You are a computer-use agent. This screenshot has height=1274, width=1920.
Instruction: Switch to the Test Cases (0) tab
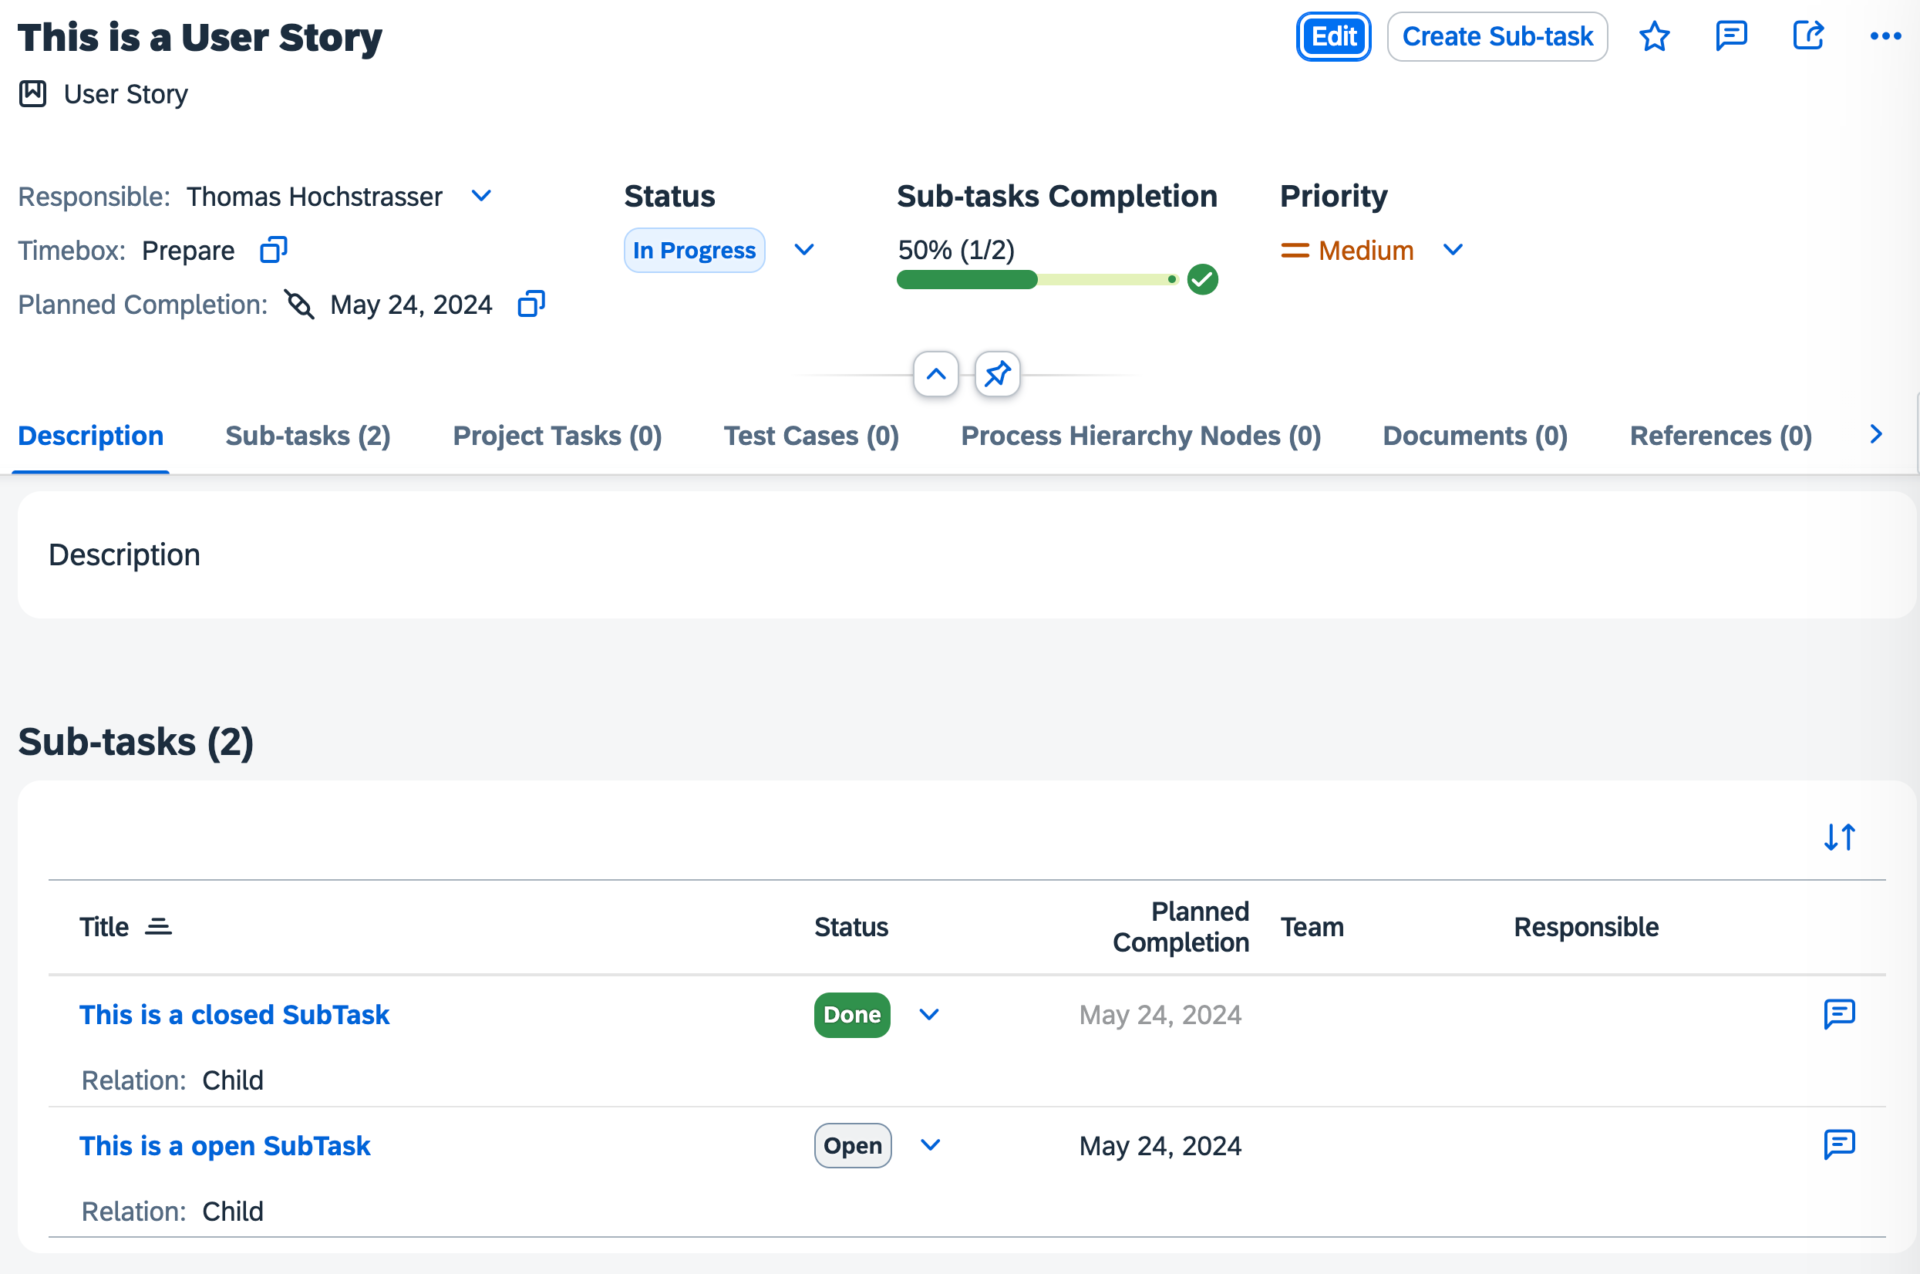pos(811,436)
